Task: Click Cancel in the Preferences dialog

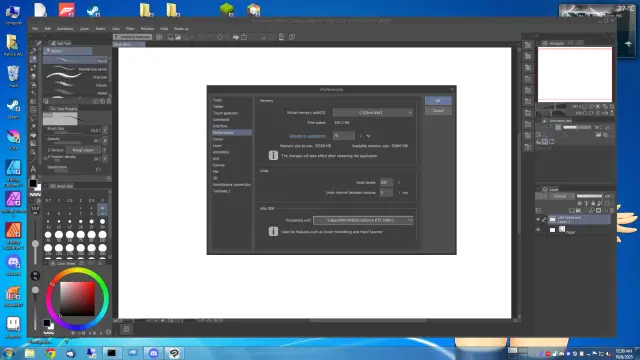Action: 438,111
